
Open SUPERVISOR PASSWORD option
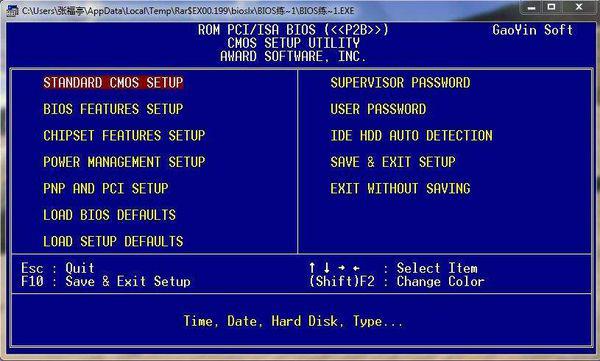[x=400, y=83]
